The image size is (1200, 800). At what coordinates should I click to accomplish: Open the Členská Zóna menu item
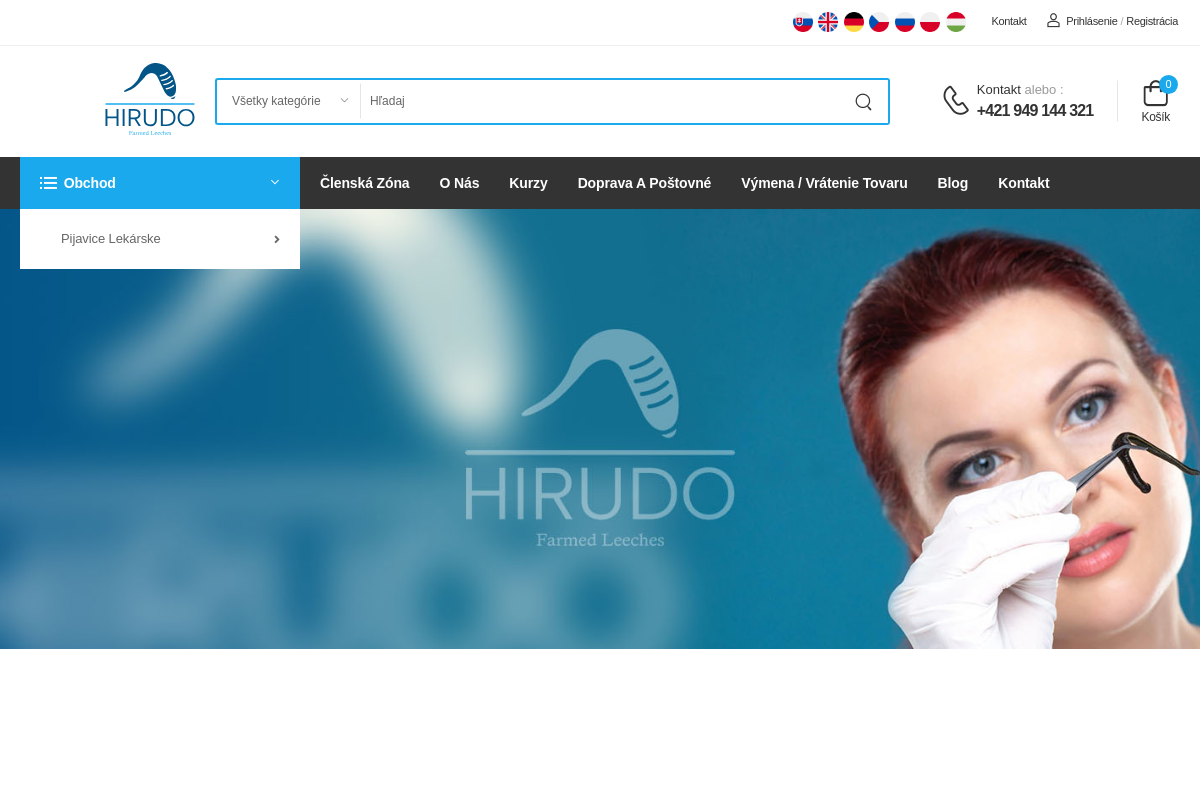point(364,183)
